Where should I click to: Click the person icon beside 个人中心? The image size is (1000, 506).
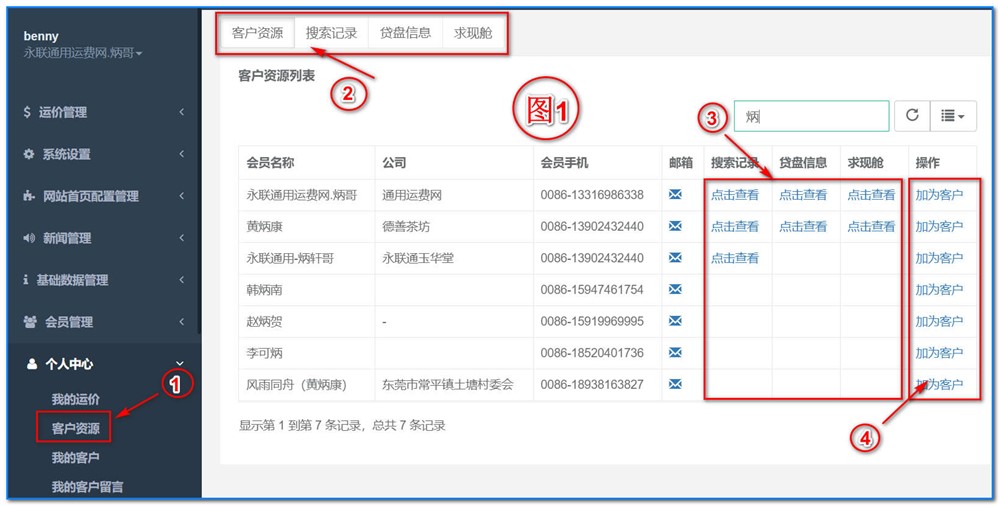click(x=31, y=364)
